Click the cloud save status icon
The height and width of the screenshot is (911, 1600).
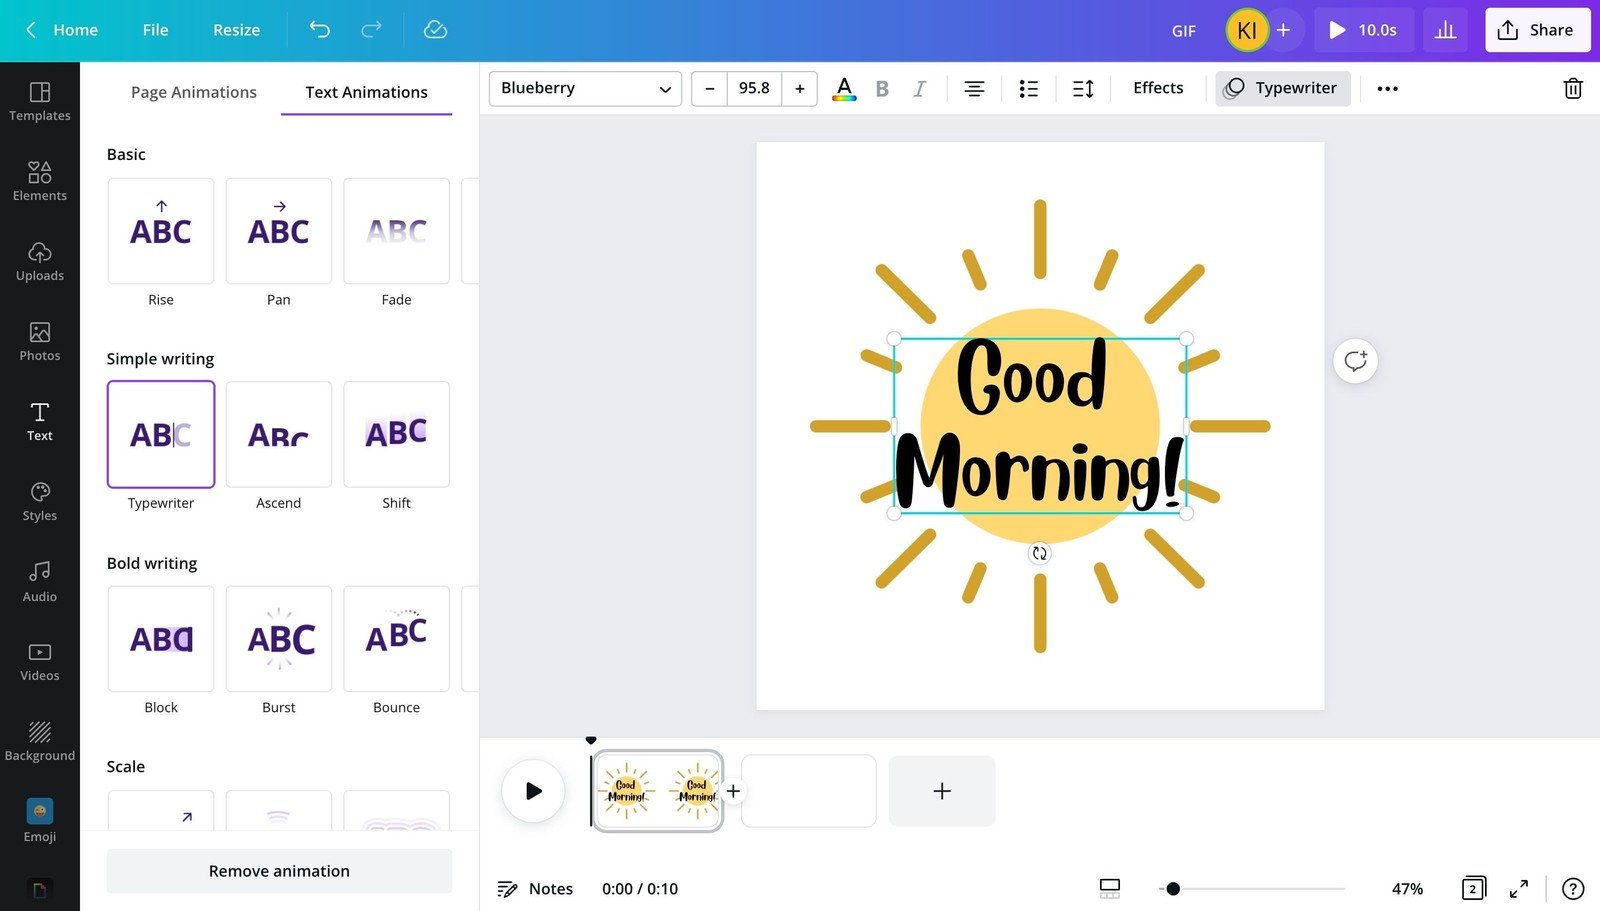[435, 30]
